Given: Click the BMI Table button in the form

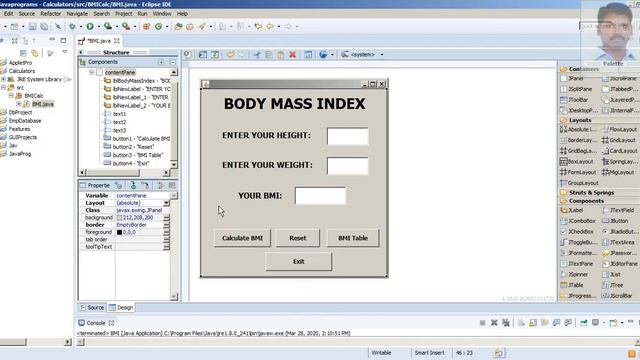Looking at the screenshot, I should (353, 238).
